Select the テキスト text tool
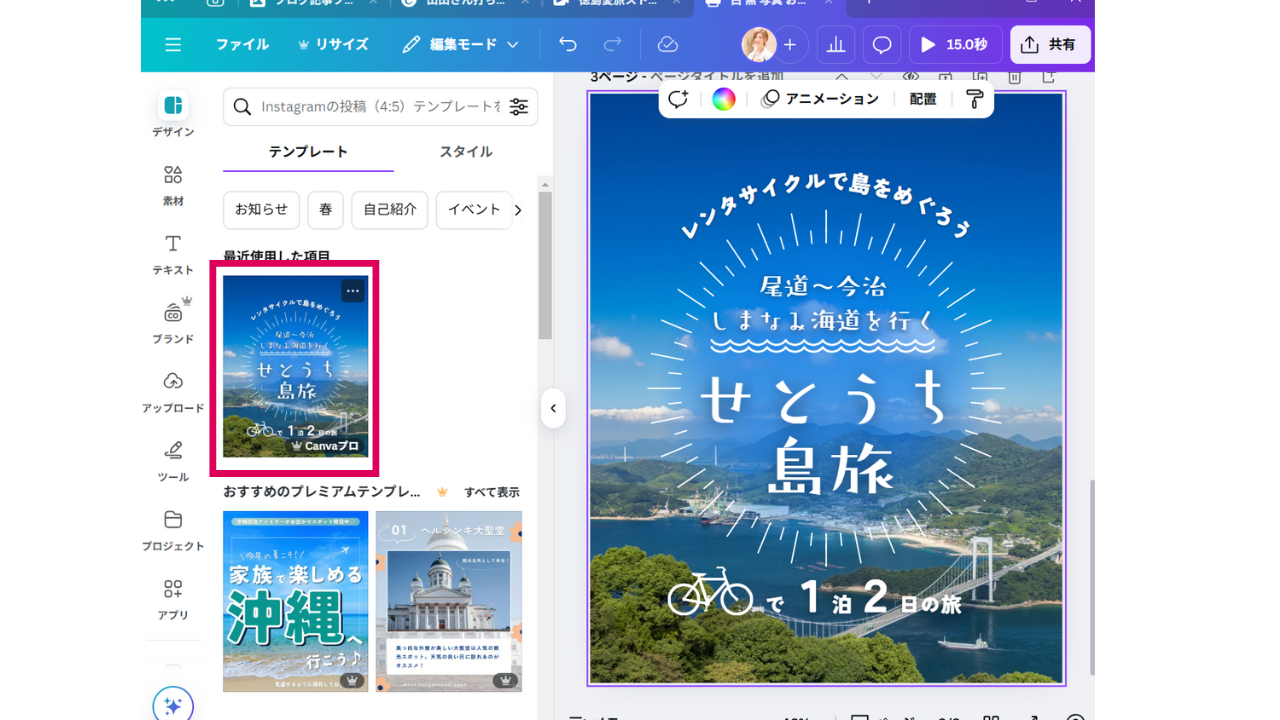Image resolution: width=1280 pixels, height=720 pixels. pos(173,254)
